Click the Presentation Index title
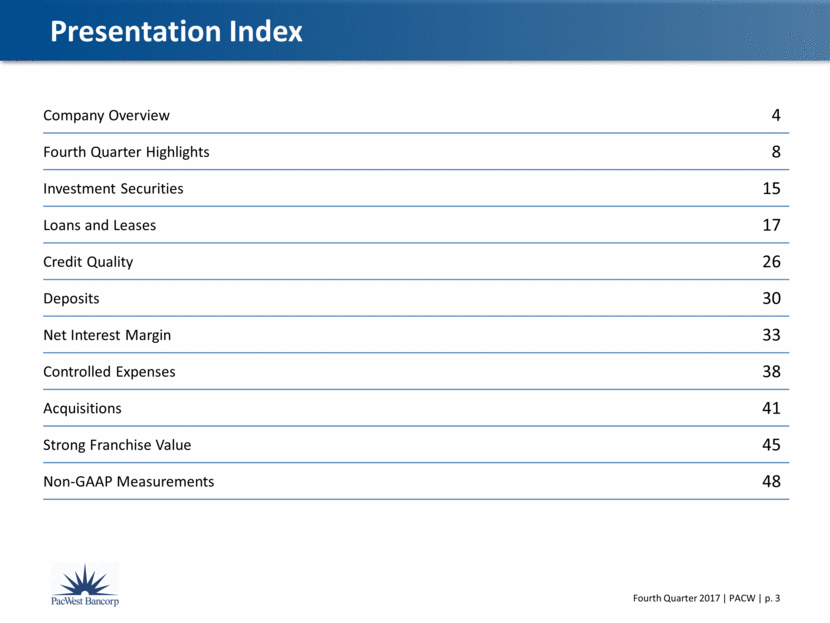This screenshot has width=830, height=623. 176,31
